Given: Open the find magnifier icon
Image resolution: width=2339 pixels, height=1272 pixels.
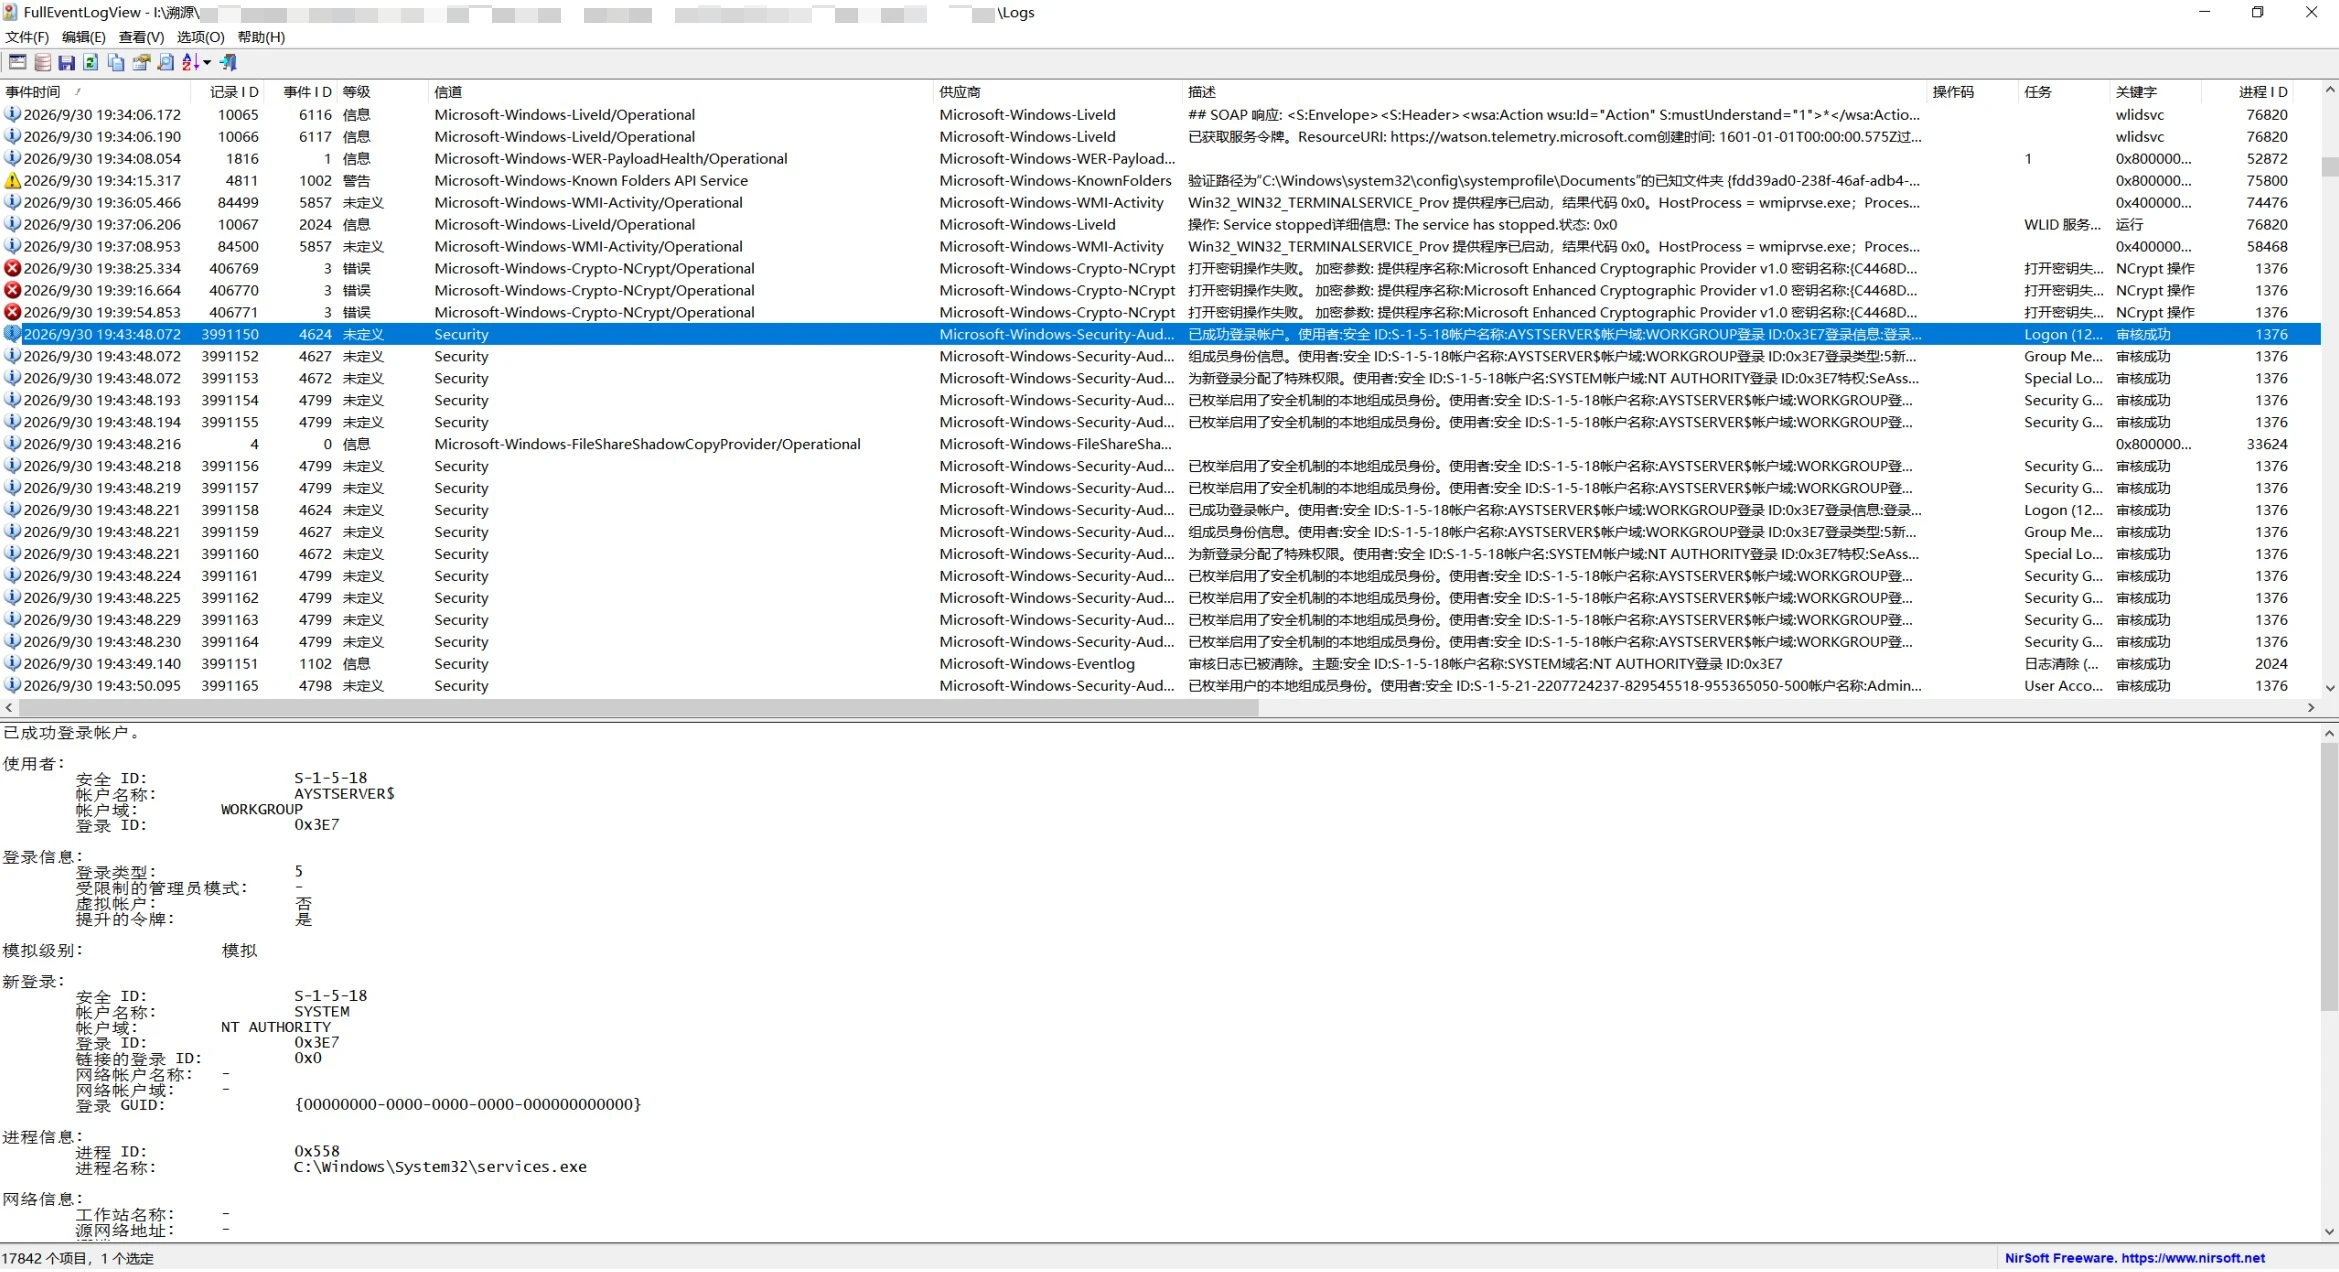Looking at the screenshot, I should (x=166, y=63).
